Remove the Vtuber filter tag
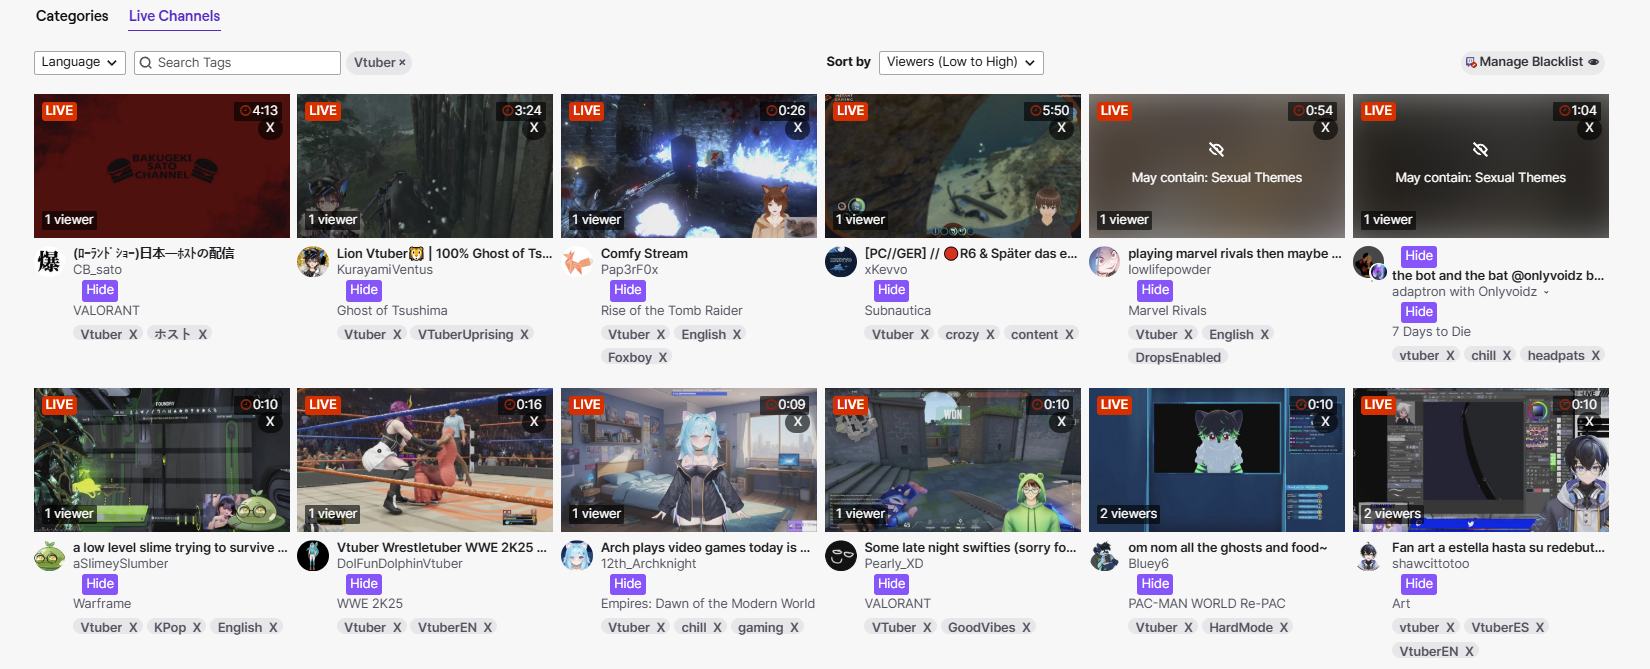This screenshot has width=1650, height=669. 402,62
